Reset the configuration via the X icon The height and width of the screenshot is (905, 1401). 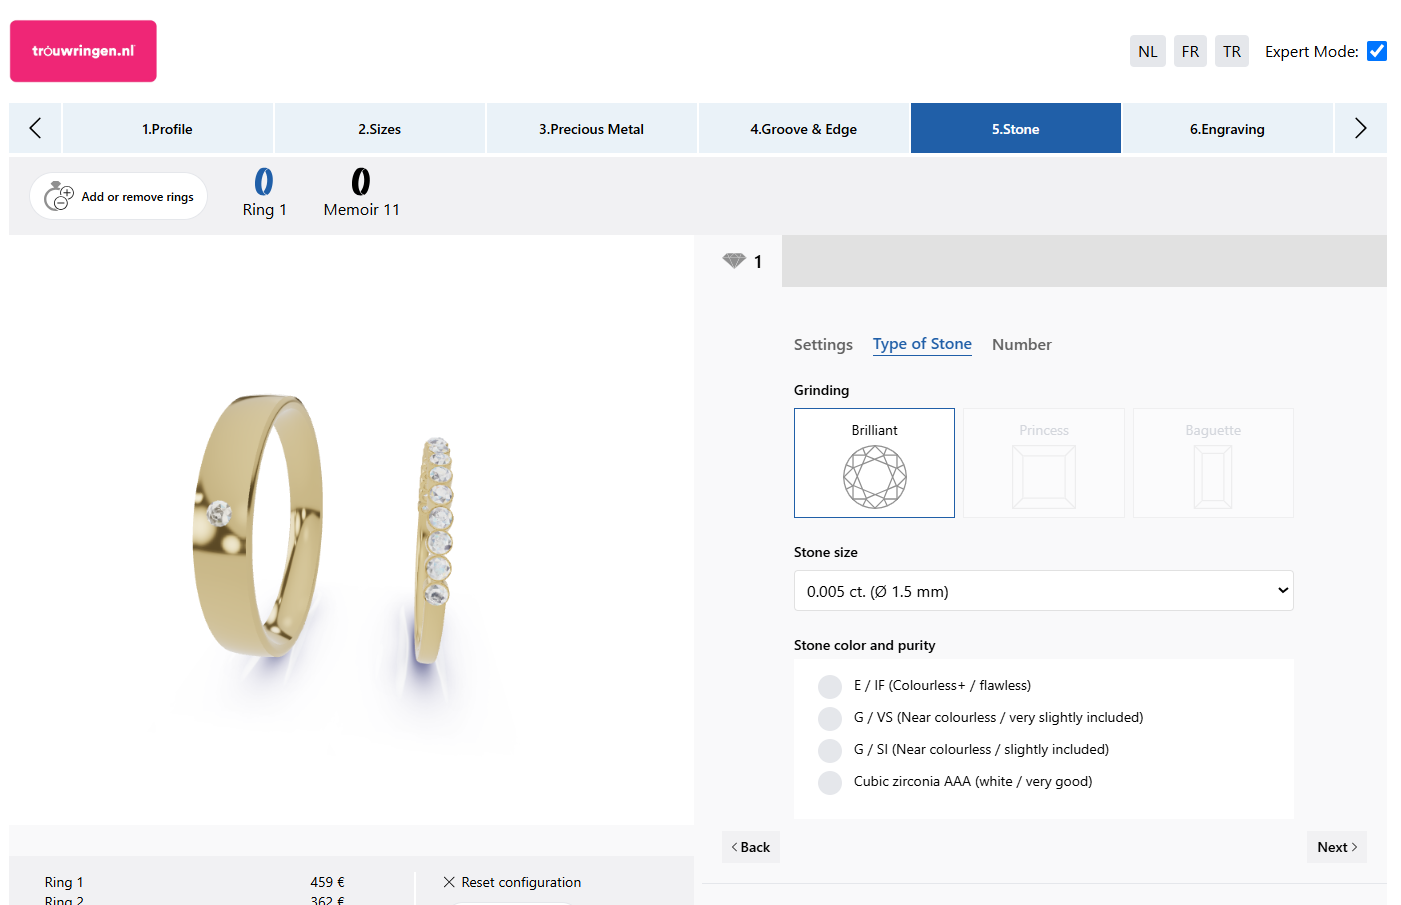(x=449, y=882)
